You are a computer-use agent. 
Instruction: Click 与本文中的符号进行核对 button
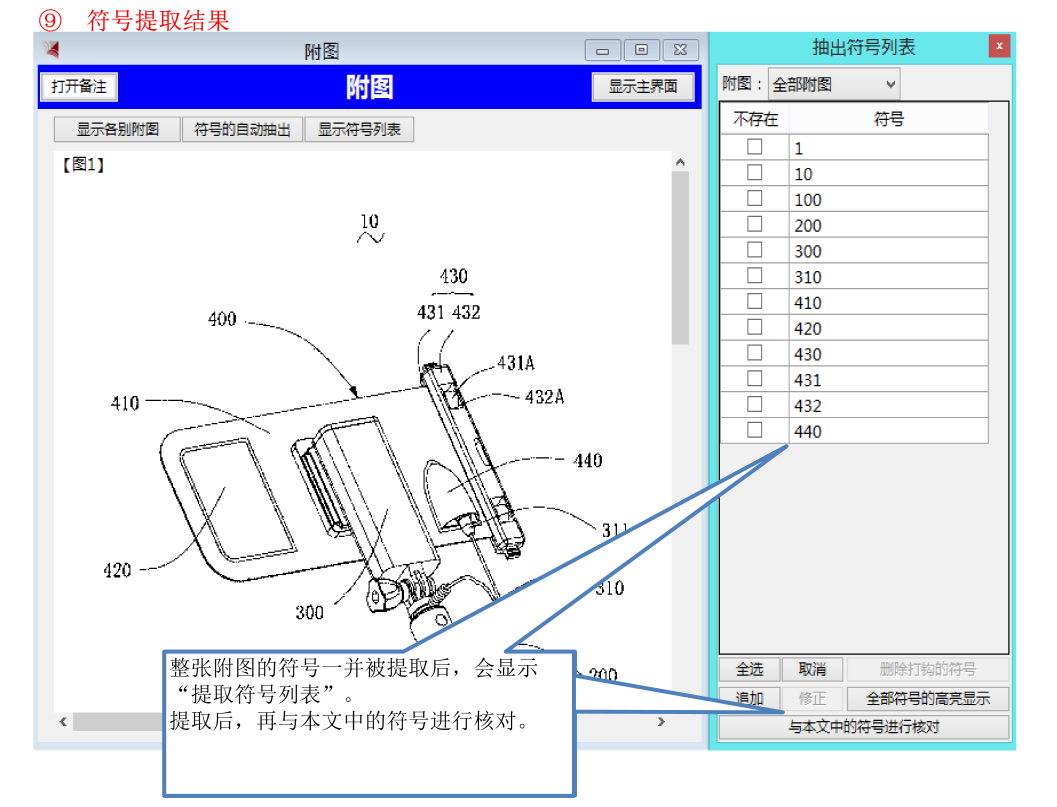click(x=864, y=727)
